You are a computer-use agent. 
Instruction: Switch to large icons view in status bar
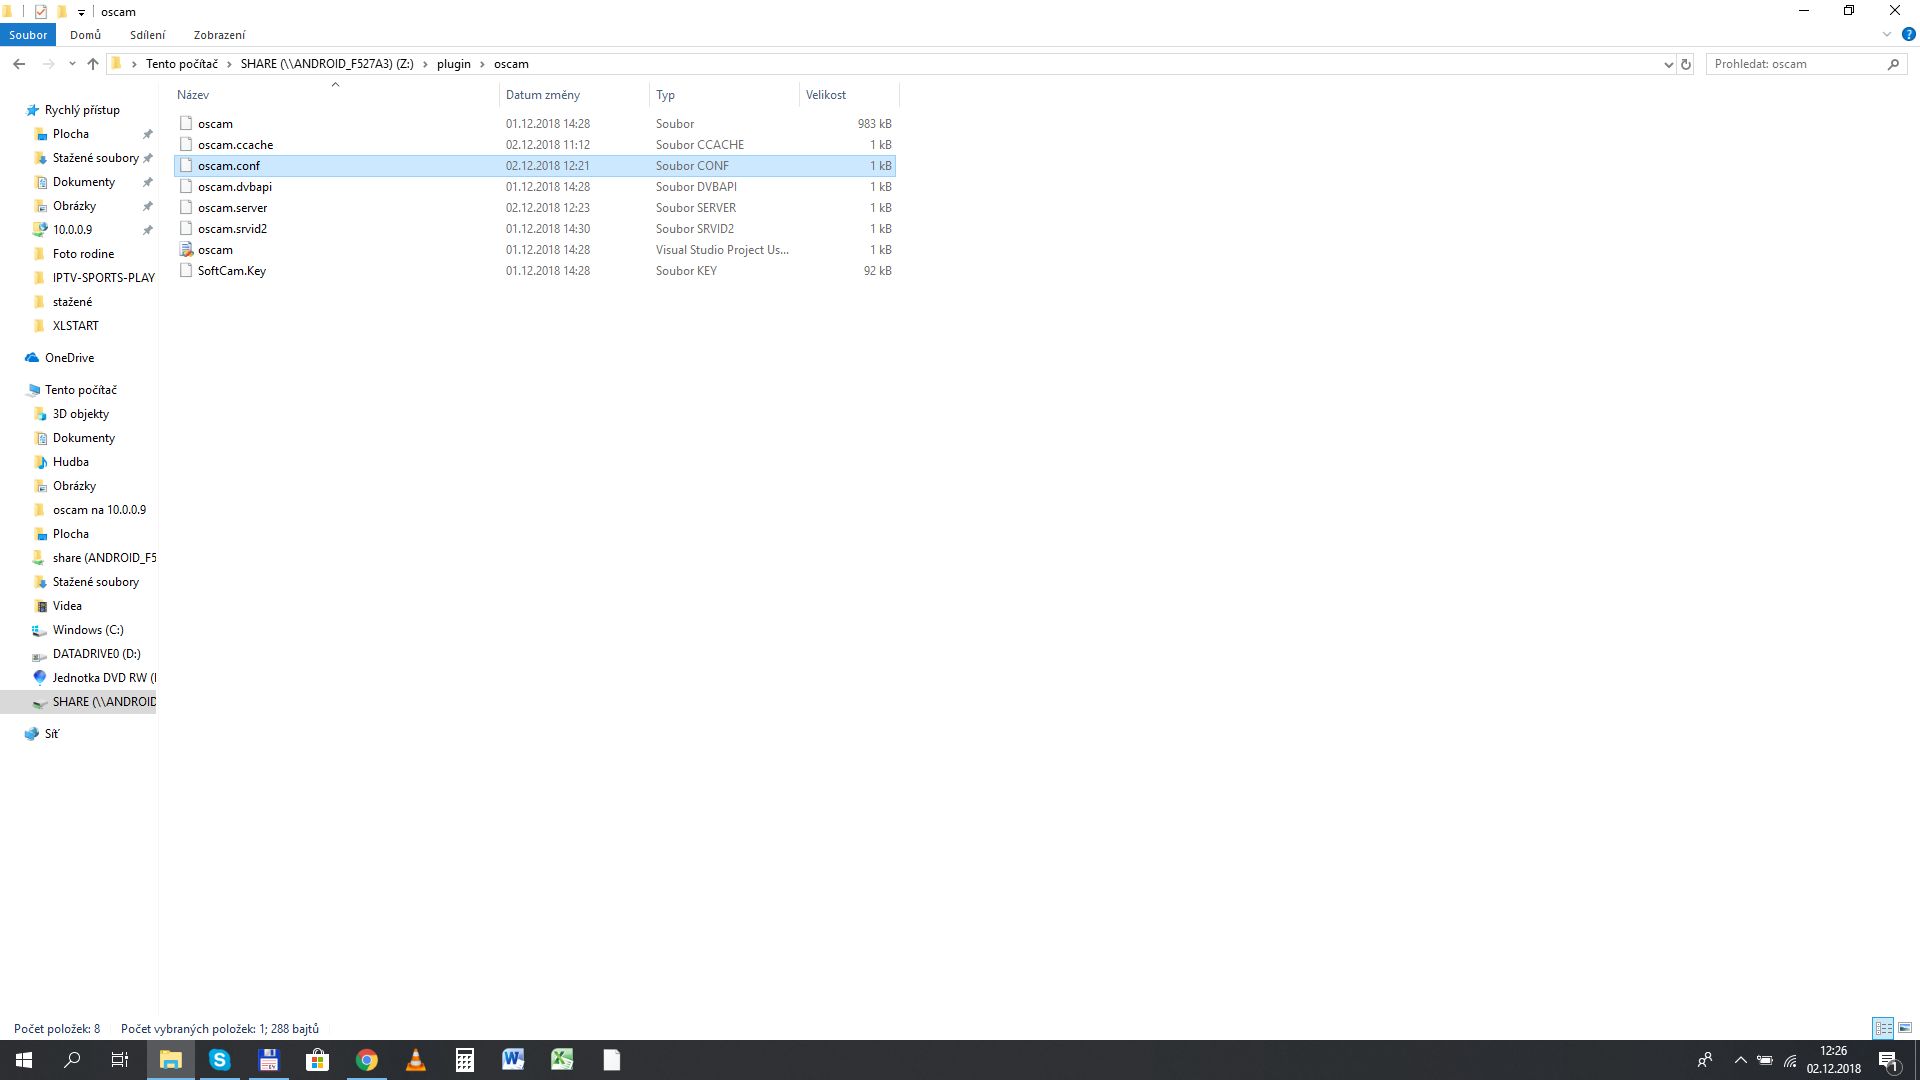[x=1905, y=1028]
